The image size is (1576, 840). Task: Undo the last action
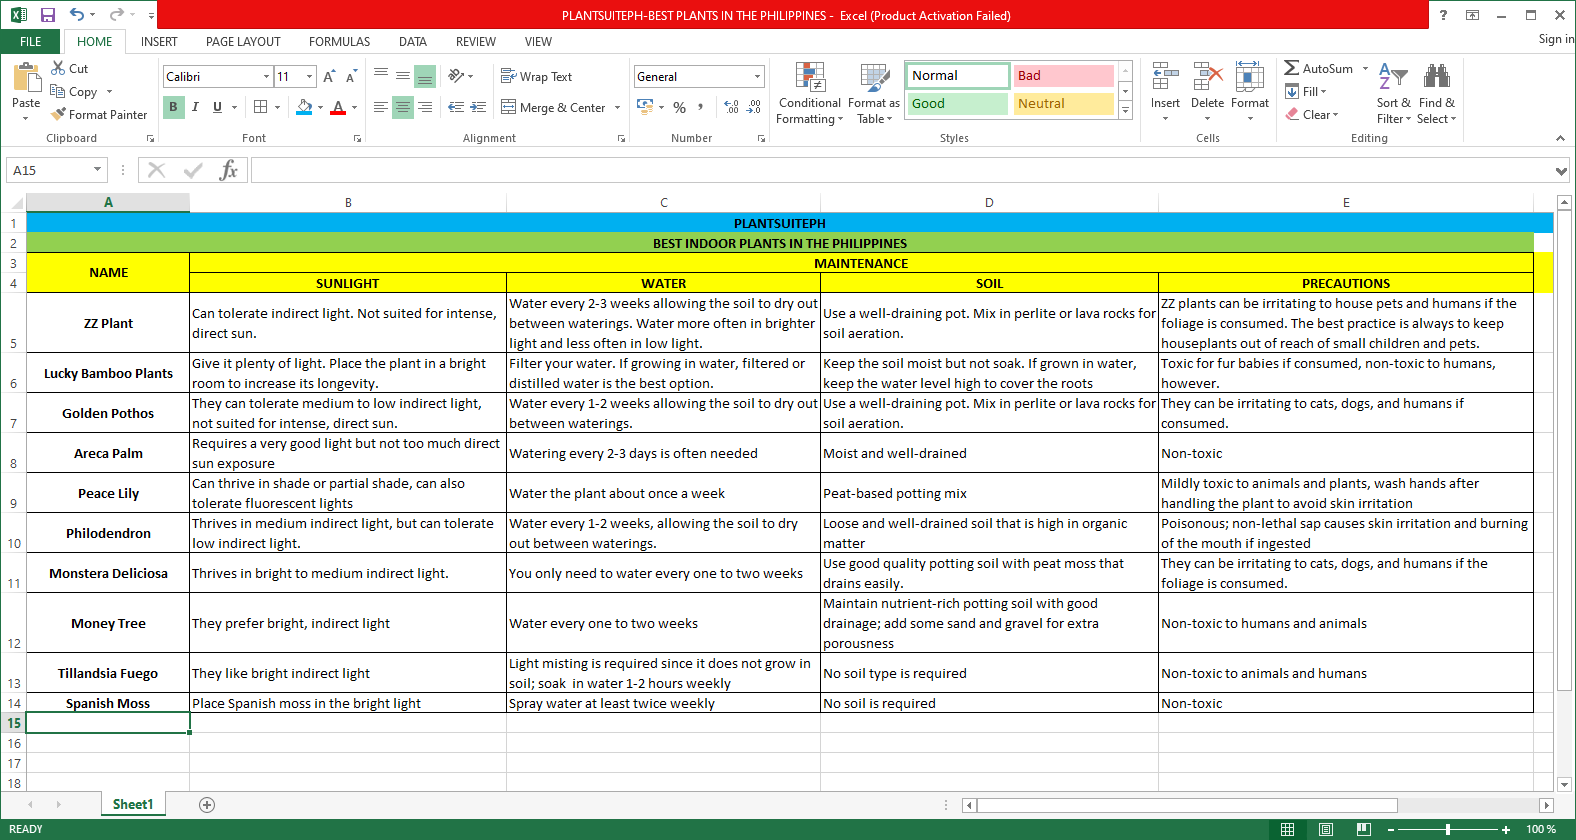click(x=77, y=15)
